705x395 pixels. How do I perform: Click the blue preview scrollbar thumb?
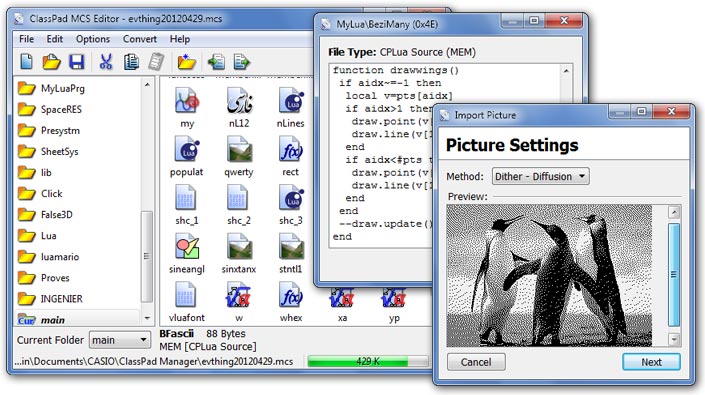pos(674,275)
